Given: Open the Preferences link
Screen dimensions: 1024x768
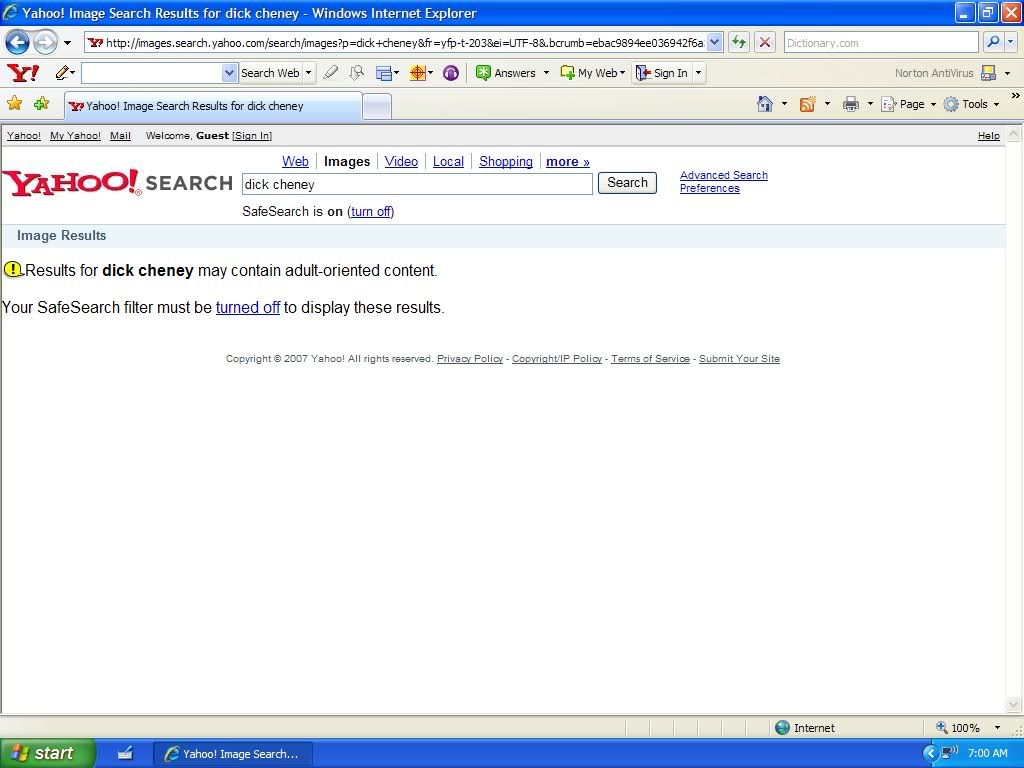Looking at the screenshot, I should click(710, 188).
